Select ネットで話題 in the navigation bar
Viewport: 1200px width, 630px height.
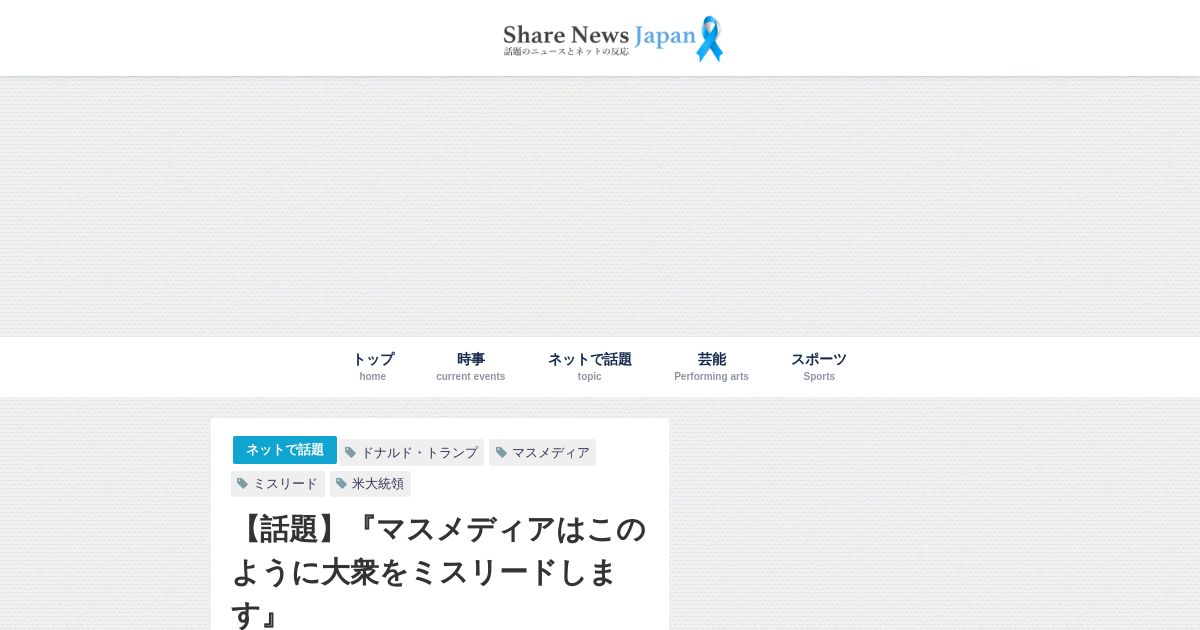pos(590,366)
